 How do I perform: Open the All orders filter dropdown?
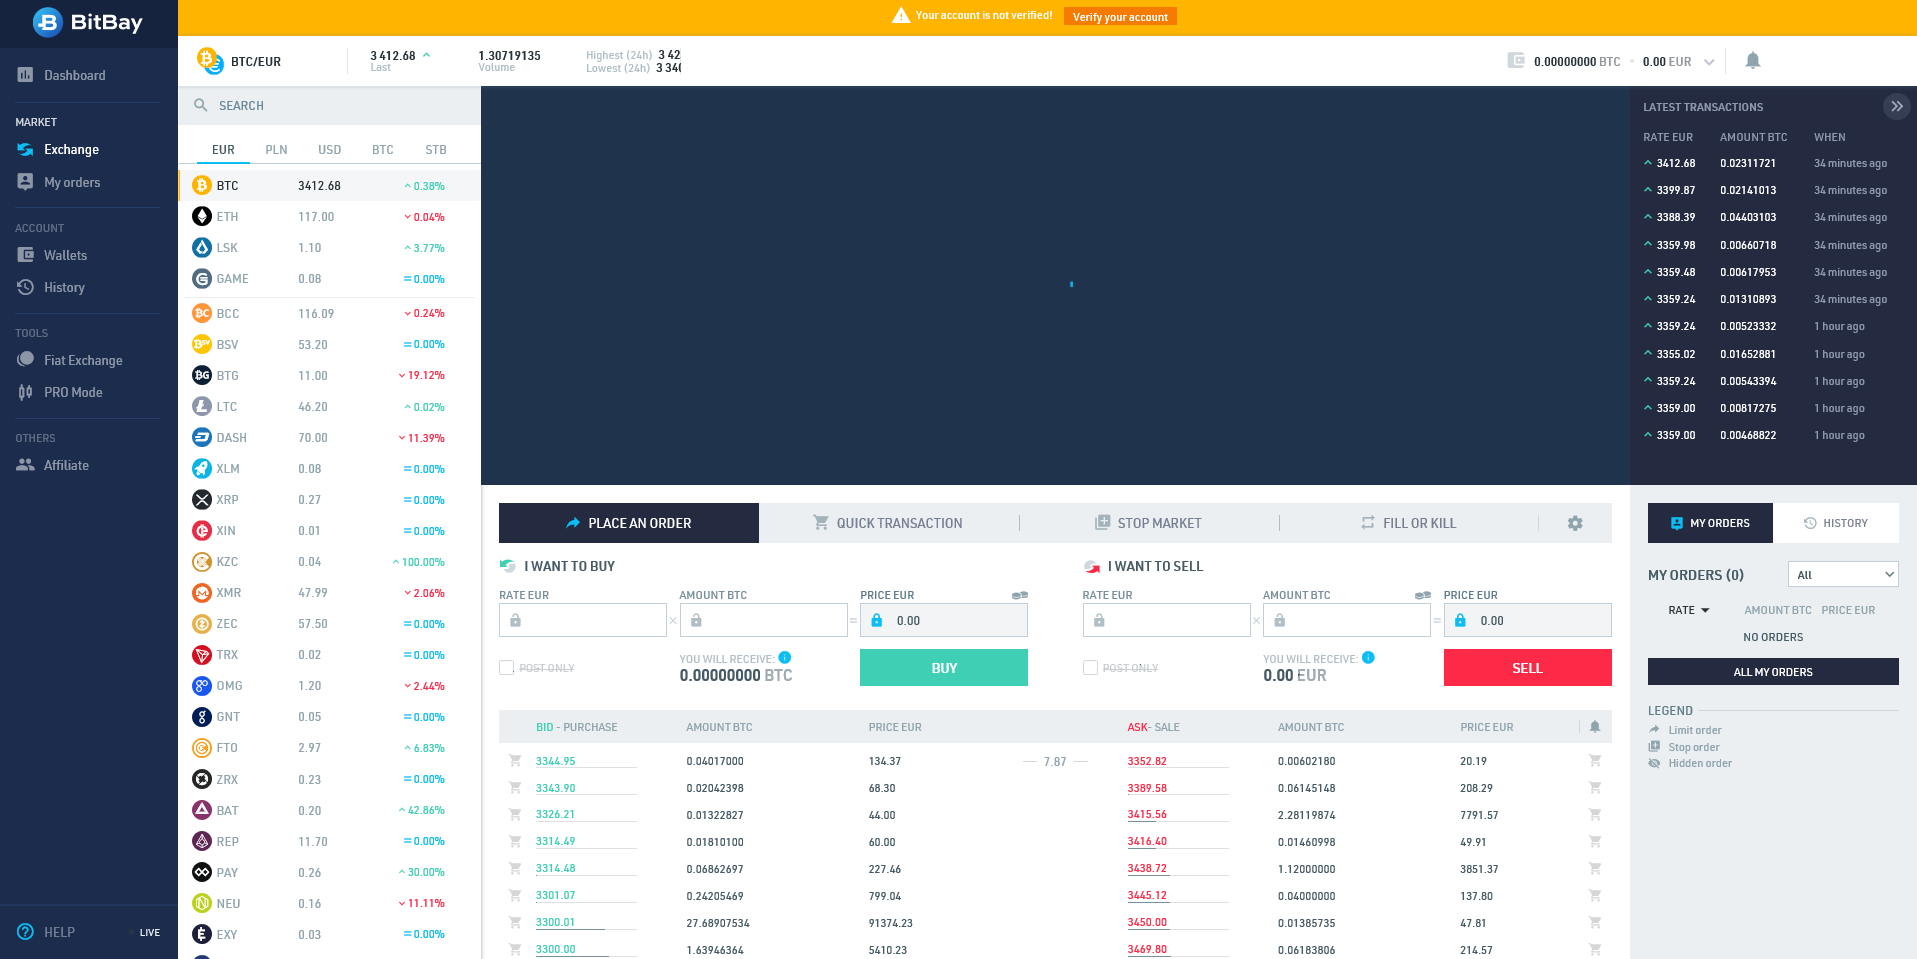(1842, 574)
